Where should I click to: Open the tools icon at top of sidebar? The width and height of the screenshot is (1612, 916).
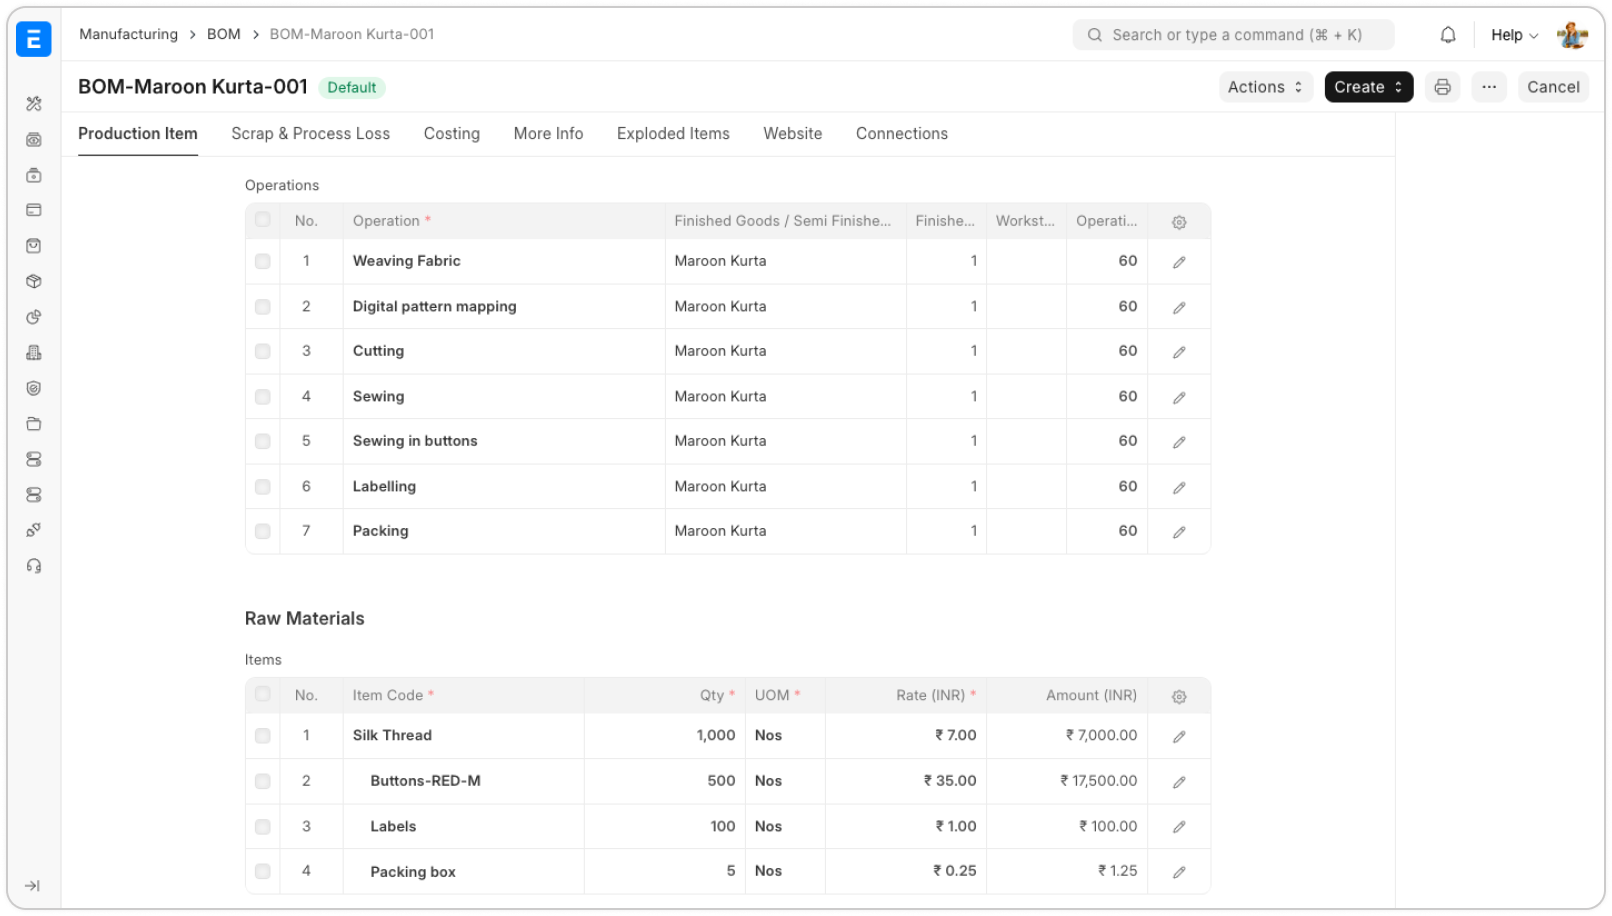click(x=34, y=104)
